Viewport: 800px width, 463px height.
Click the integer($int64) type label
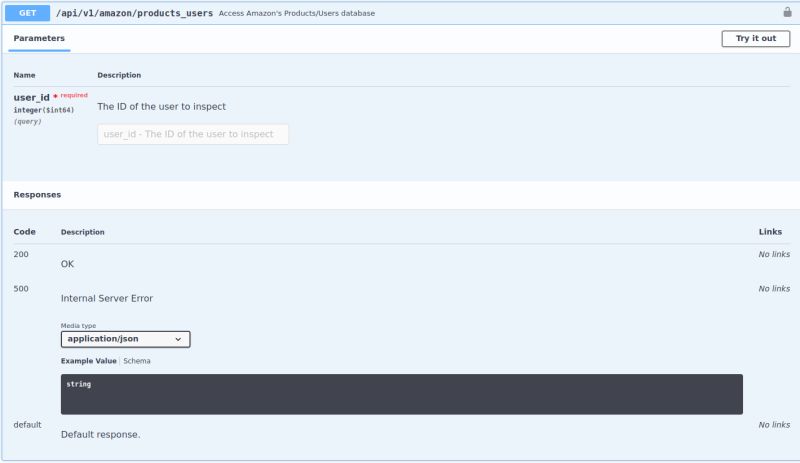point(44,110)
